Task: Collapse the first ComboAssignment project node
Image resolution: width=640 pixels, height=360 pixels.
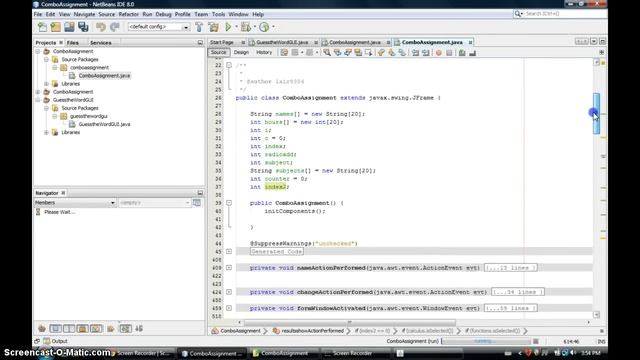Action: tap(38, 51)
